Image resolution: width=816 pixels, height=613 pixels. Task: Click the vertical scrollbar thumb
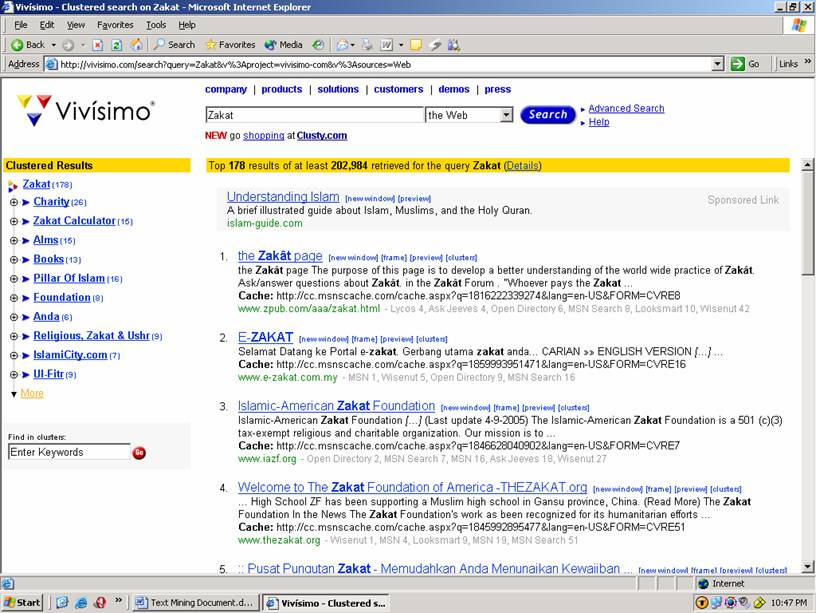(808, 224)
